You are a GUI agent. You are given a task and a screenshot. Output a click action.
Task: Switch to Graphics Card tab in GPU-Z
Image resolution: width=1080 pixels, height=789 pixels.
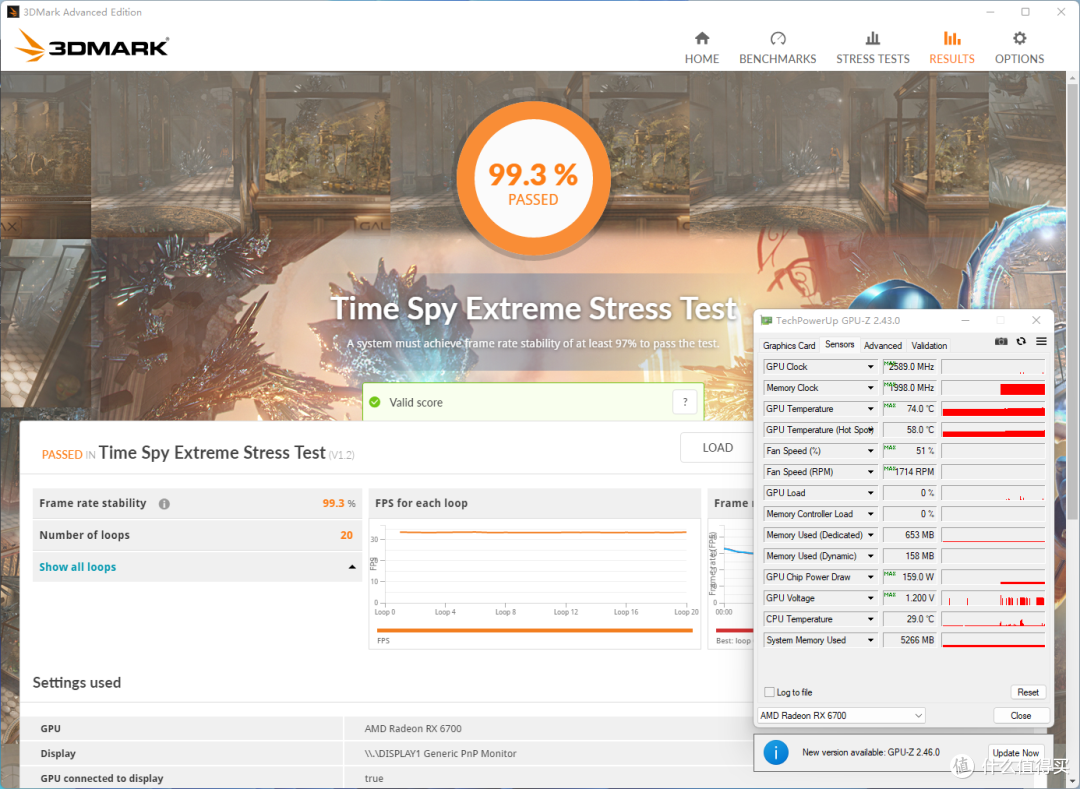[789, 346]
